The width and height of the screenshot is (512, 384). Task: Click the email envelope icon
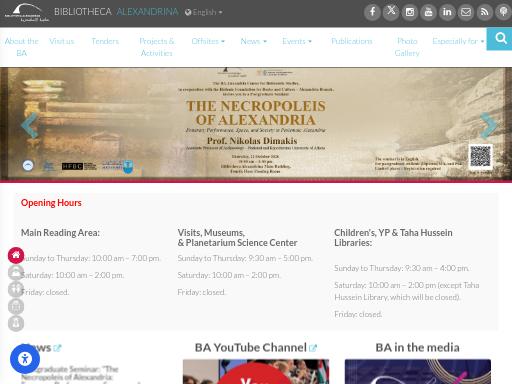[x=466, y=12]
